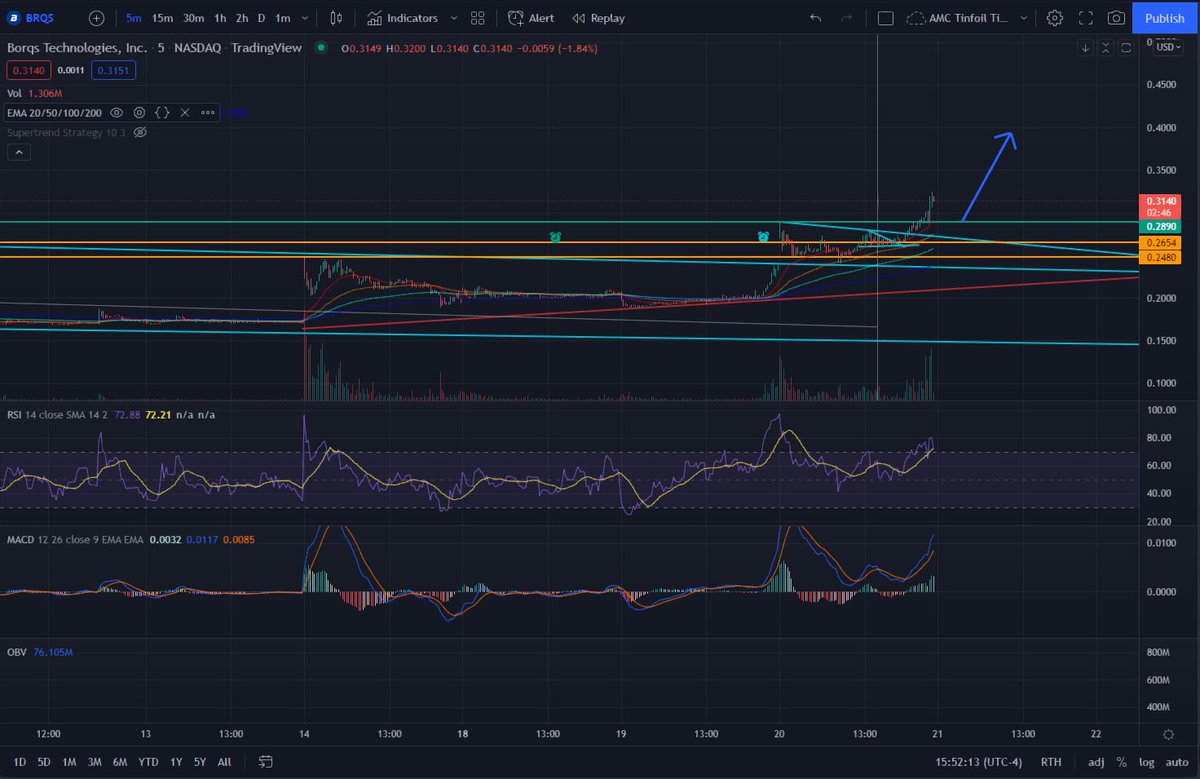Expand the timeframe interval dropdown
The image size is (1200, 779).
305,18
